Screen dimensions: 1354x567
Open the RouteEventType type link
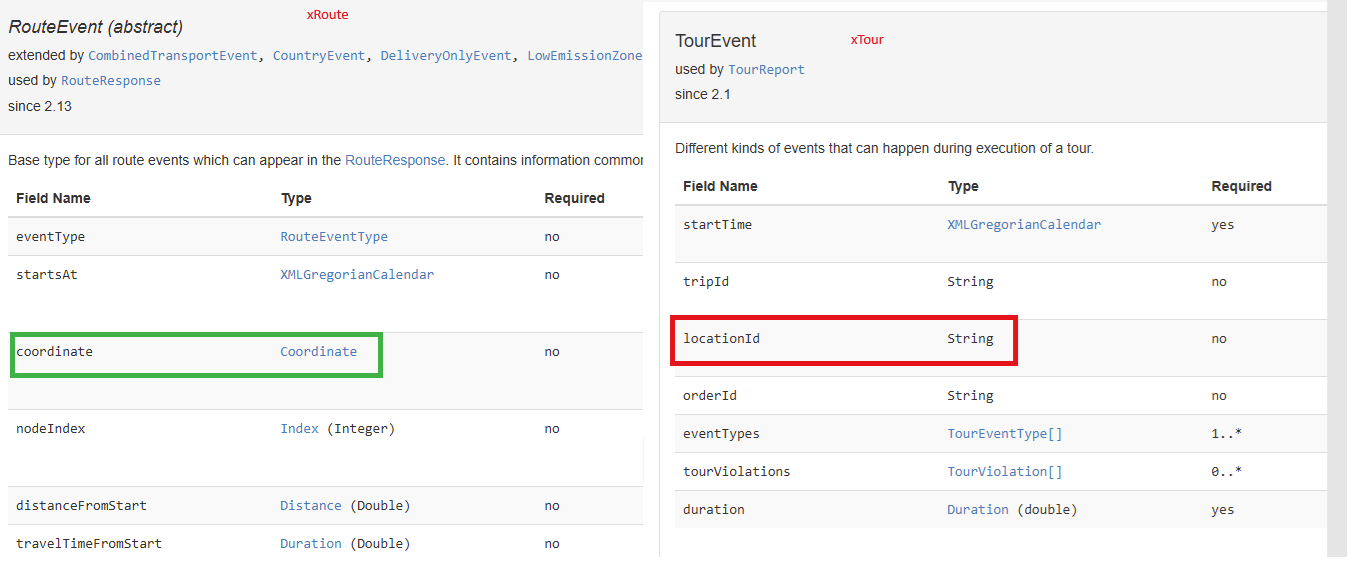tap(334, 237)
